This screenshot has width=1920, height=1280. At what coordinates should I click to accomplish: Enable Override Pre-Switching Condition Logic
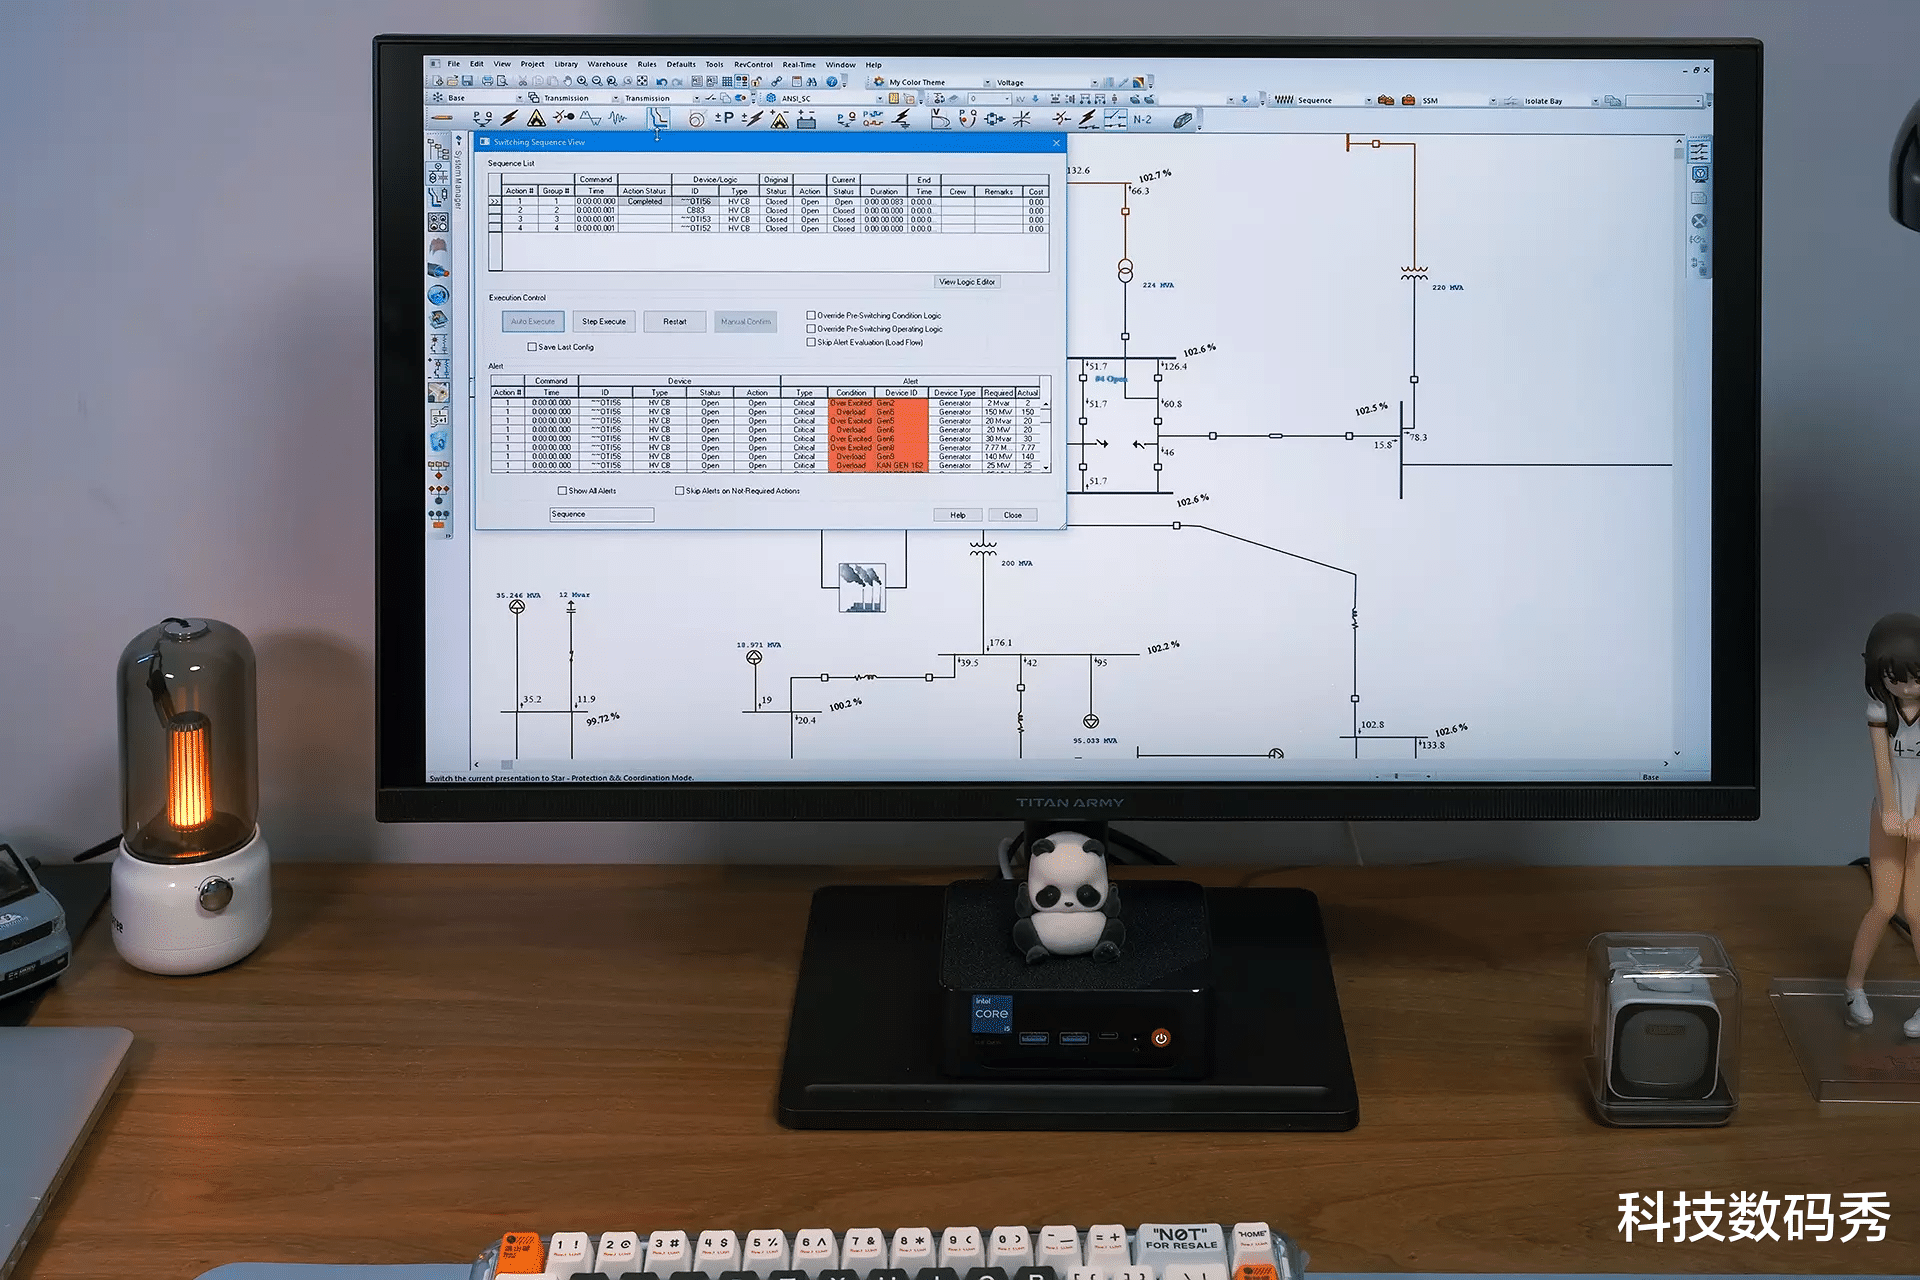click(811, 315)
